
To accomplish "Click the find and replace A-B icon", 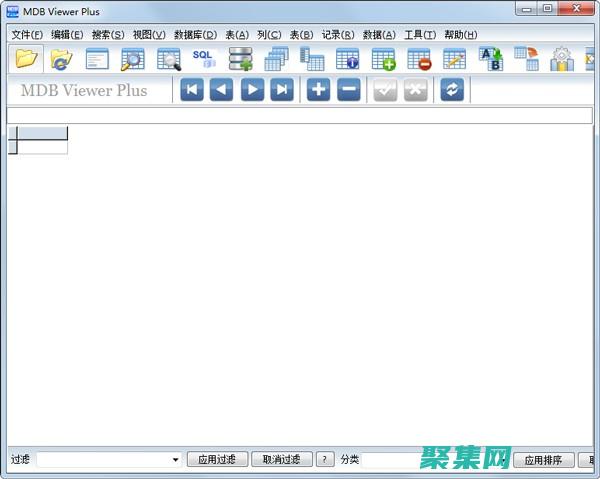I will pyautogui.click(x=491, y=59).
